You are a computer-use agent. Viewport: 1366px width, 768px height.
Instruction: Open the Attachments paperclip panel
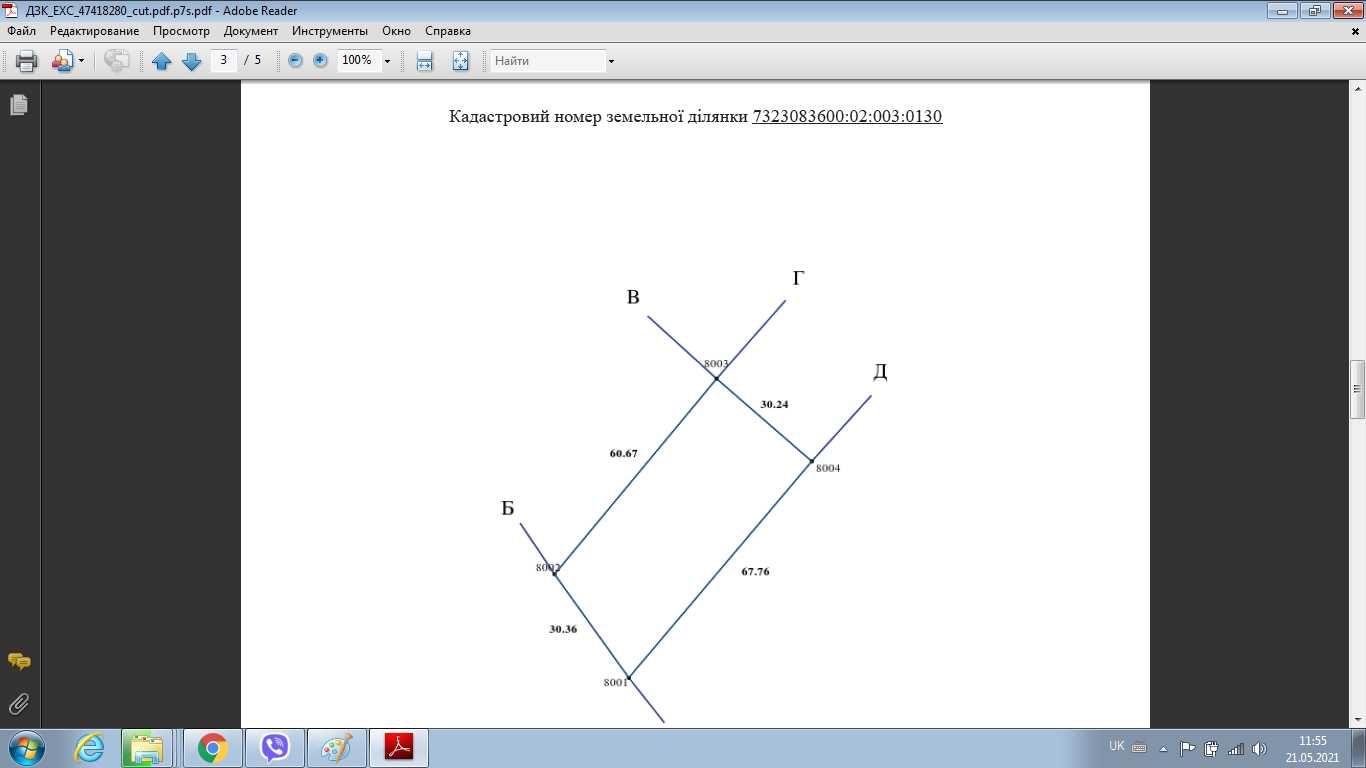(19, 704)
